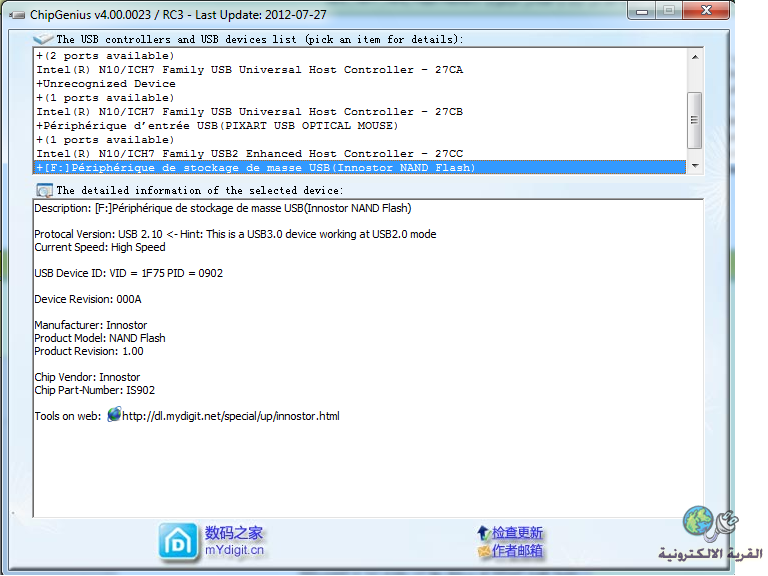Click the 'Chip Vendor: Innostor' line
The width and height of the screenshot is (768, 576).
(x=87, y=377)
